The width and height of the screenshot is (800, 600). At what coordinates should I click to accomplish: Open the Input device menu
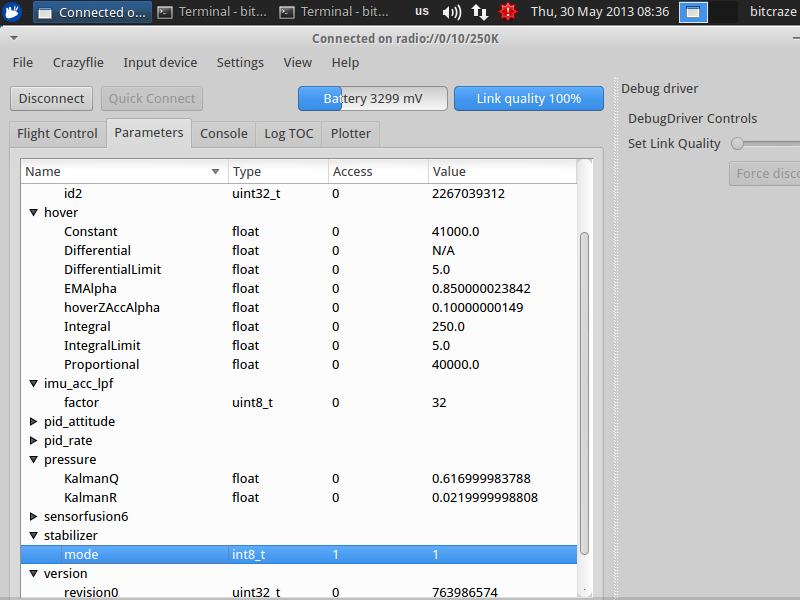click(x=160, y=62)
